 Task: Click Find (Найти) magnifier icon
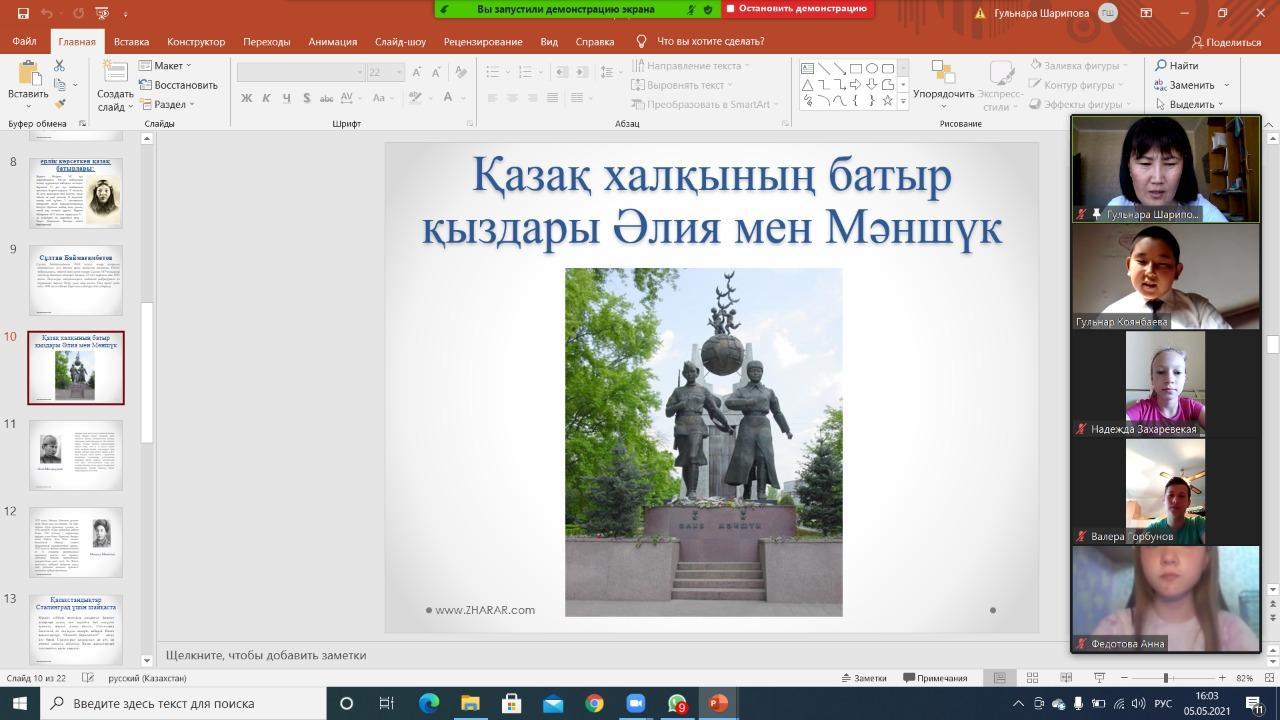pos(1162,66)
